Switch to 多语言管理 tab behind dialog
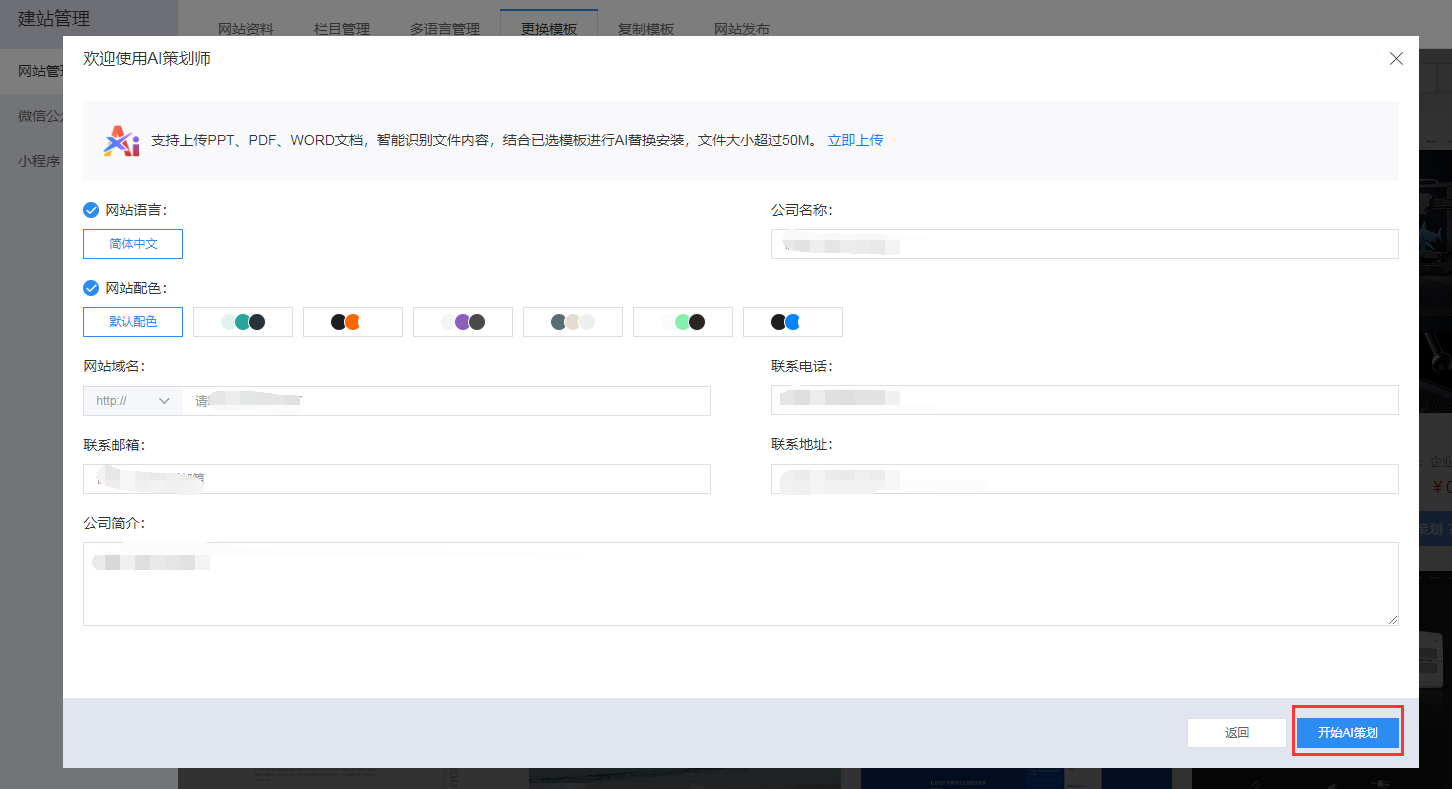This screenshot has height=789, width=1452. tap(445, 29)
